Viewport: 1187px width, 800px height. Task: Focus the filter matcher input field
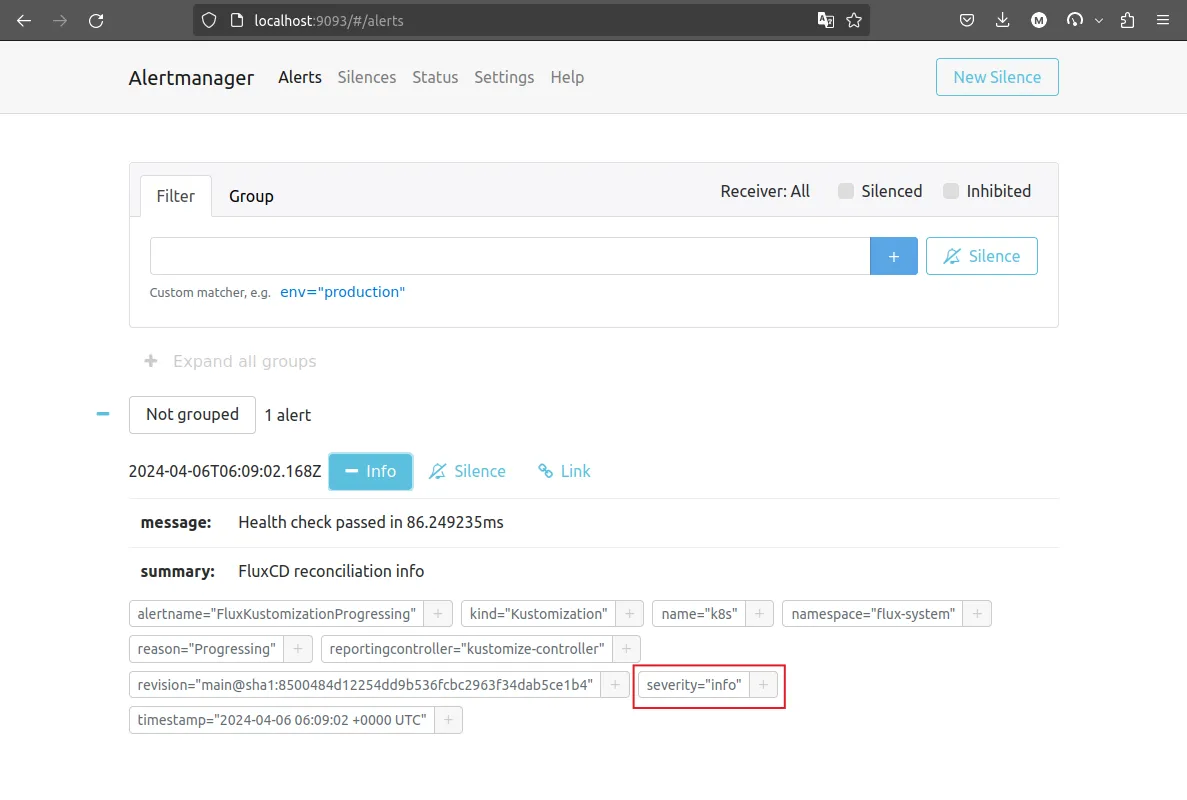509,256
